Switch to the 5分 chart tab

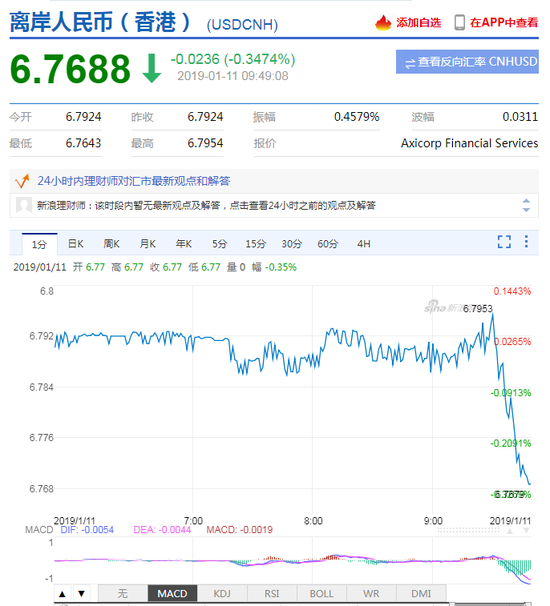[x=219, y=244]
